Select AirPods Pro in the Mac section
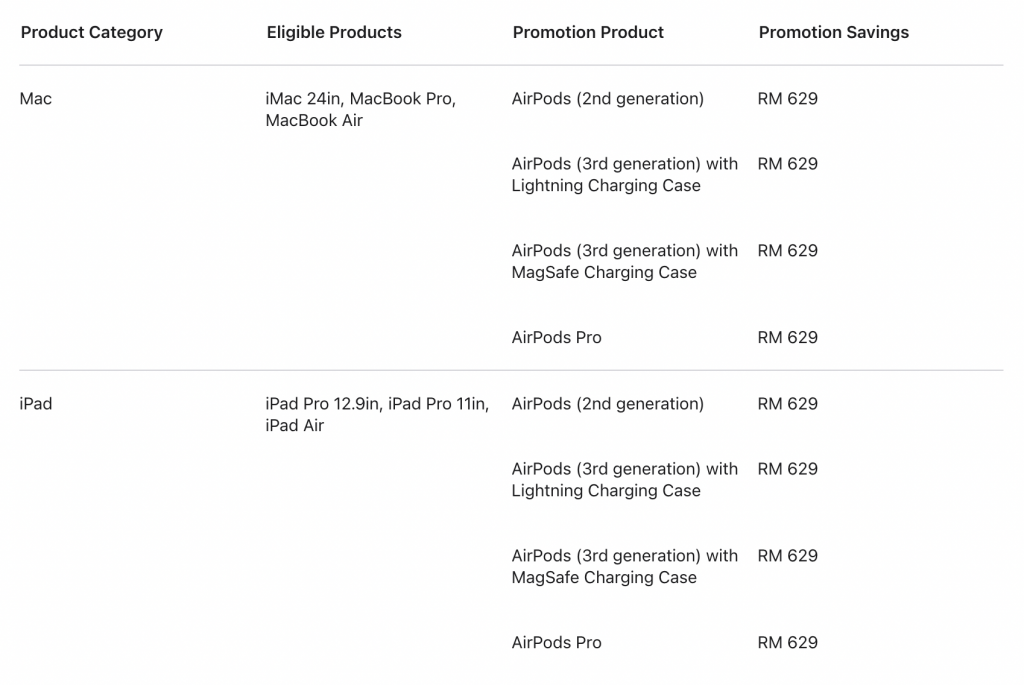Screen dimensions: 1024x685 click(556, 338)
